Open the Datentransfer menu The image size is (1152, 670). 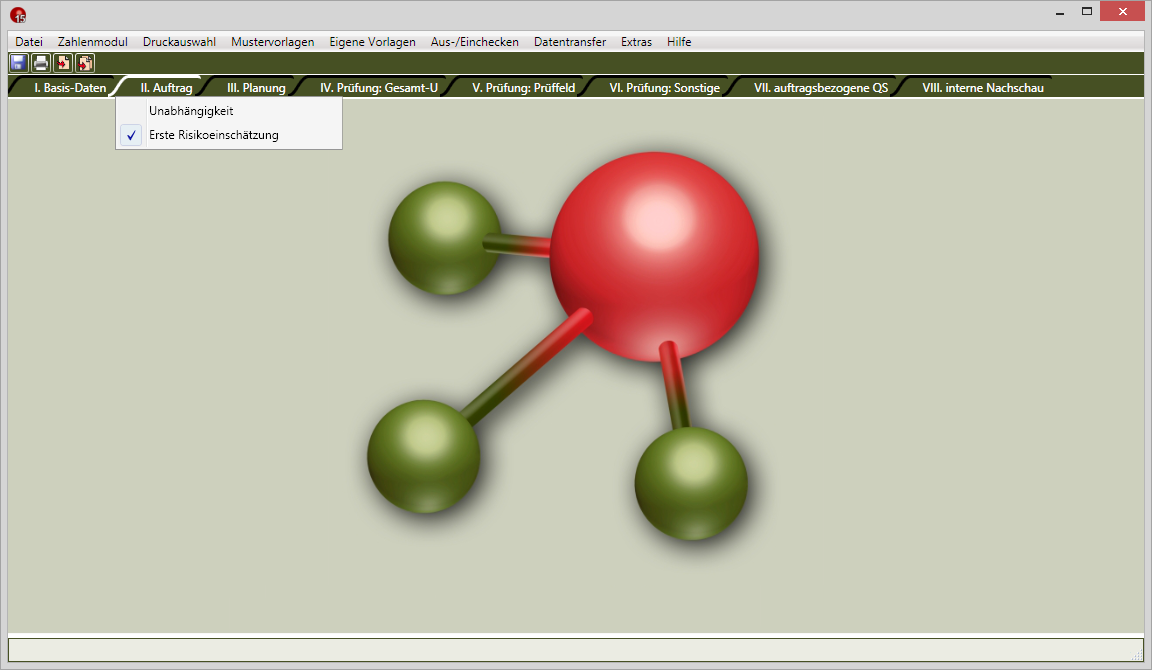(570, 42)
